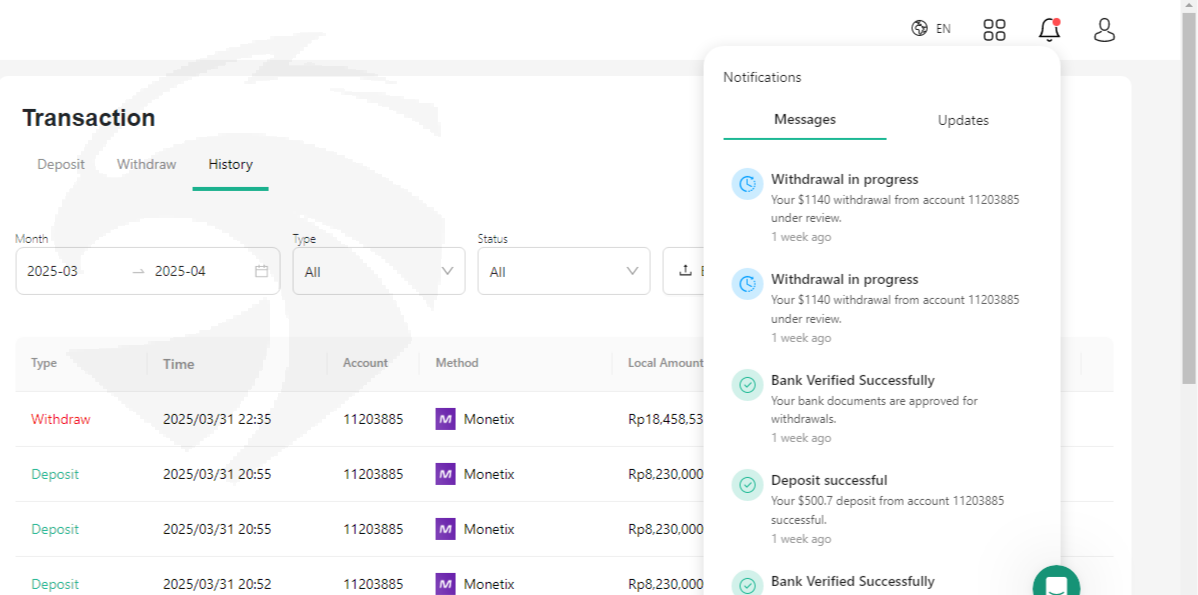The image size is (1198, 595).
Task: Click the 2025-03 start month field
Action: click(x=53, y=271)
